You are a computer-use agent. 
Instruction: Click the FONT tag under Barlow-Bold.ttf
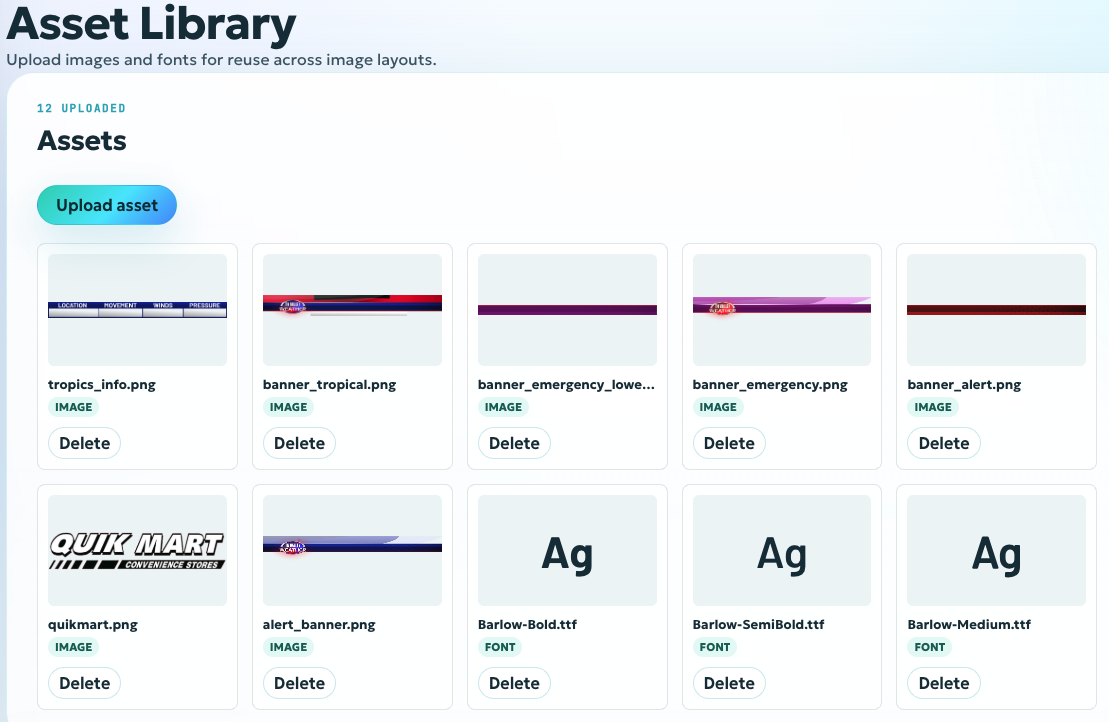[500, 647]
